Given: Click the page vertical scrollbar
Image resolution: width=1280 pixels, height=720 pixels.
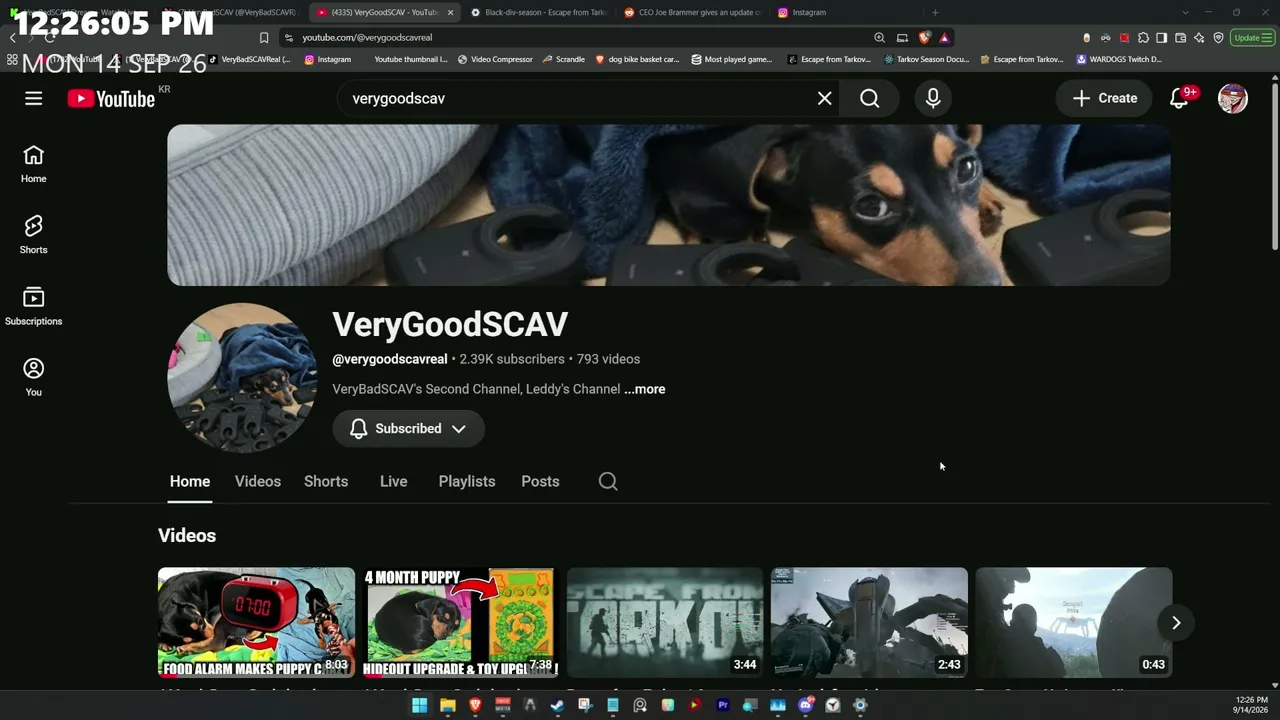Looking at the screenshot, I should click(1274, 165).
